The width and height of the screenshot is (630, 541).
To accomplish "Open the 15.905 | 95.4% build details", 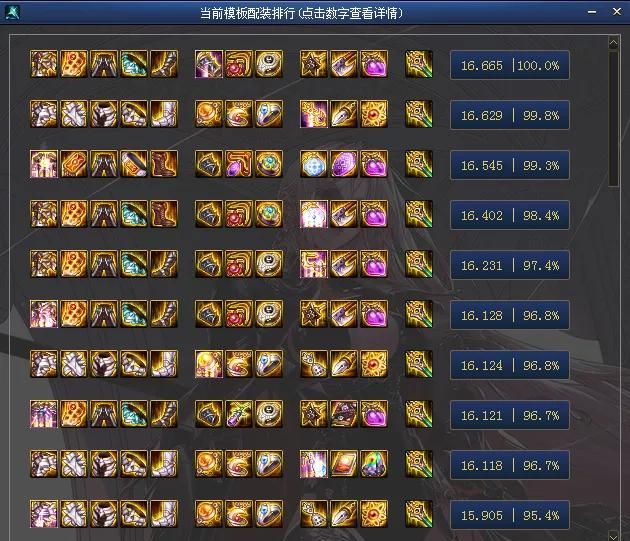I will coord(509,515).
